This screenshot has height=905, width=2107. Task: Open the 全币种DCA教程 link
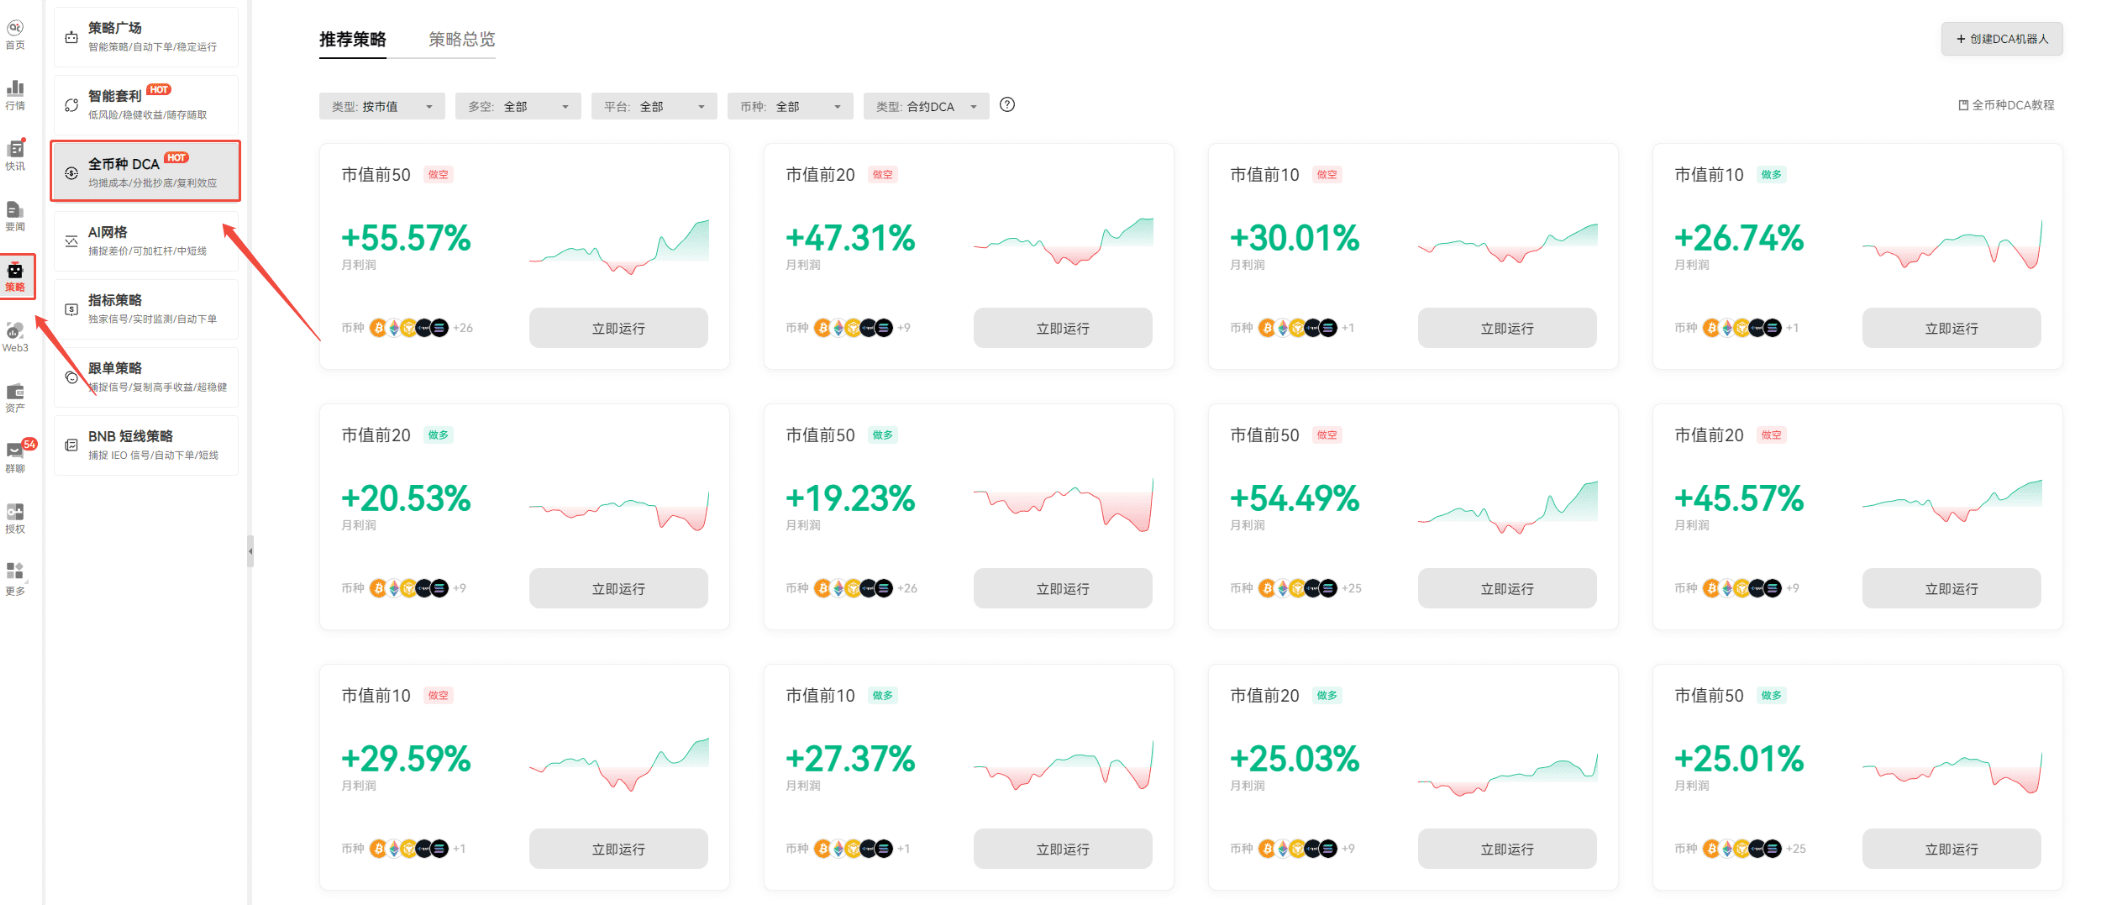[x=2006, y=105]
